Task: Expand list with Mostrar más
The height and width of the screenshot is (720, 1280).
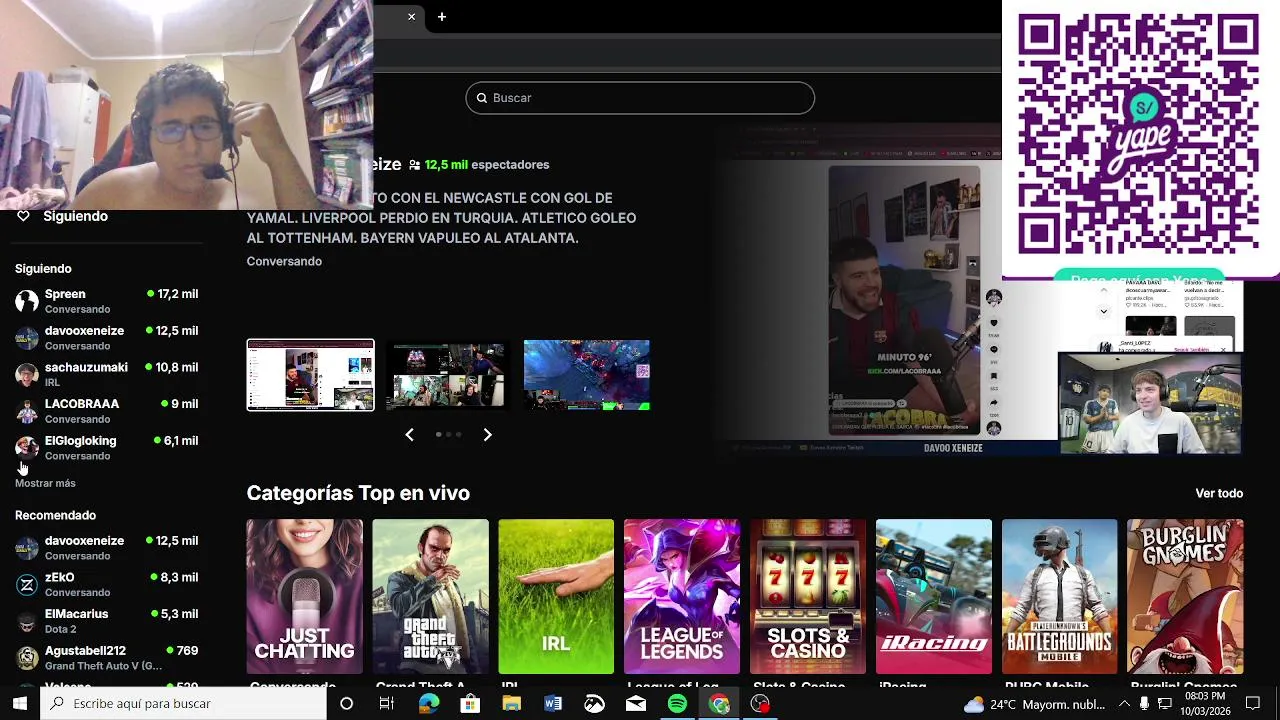Action: (x=45, y=483)
